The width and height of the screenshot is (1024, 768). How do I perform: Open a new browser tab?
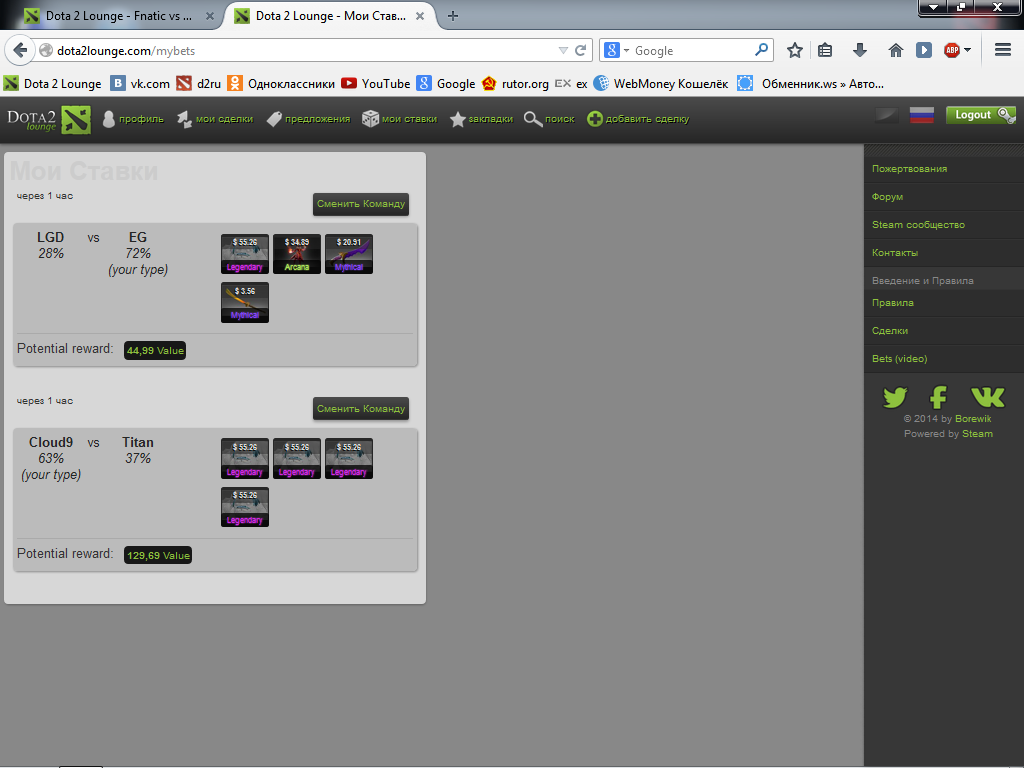[453, 16]
